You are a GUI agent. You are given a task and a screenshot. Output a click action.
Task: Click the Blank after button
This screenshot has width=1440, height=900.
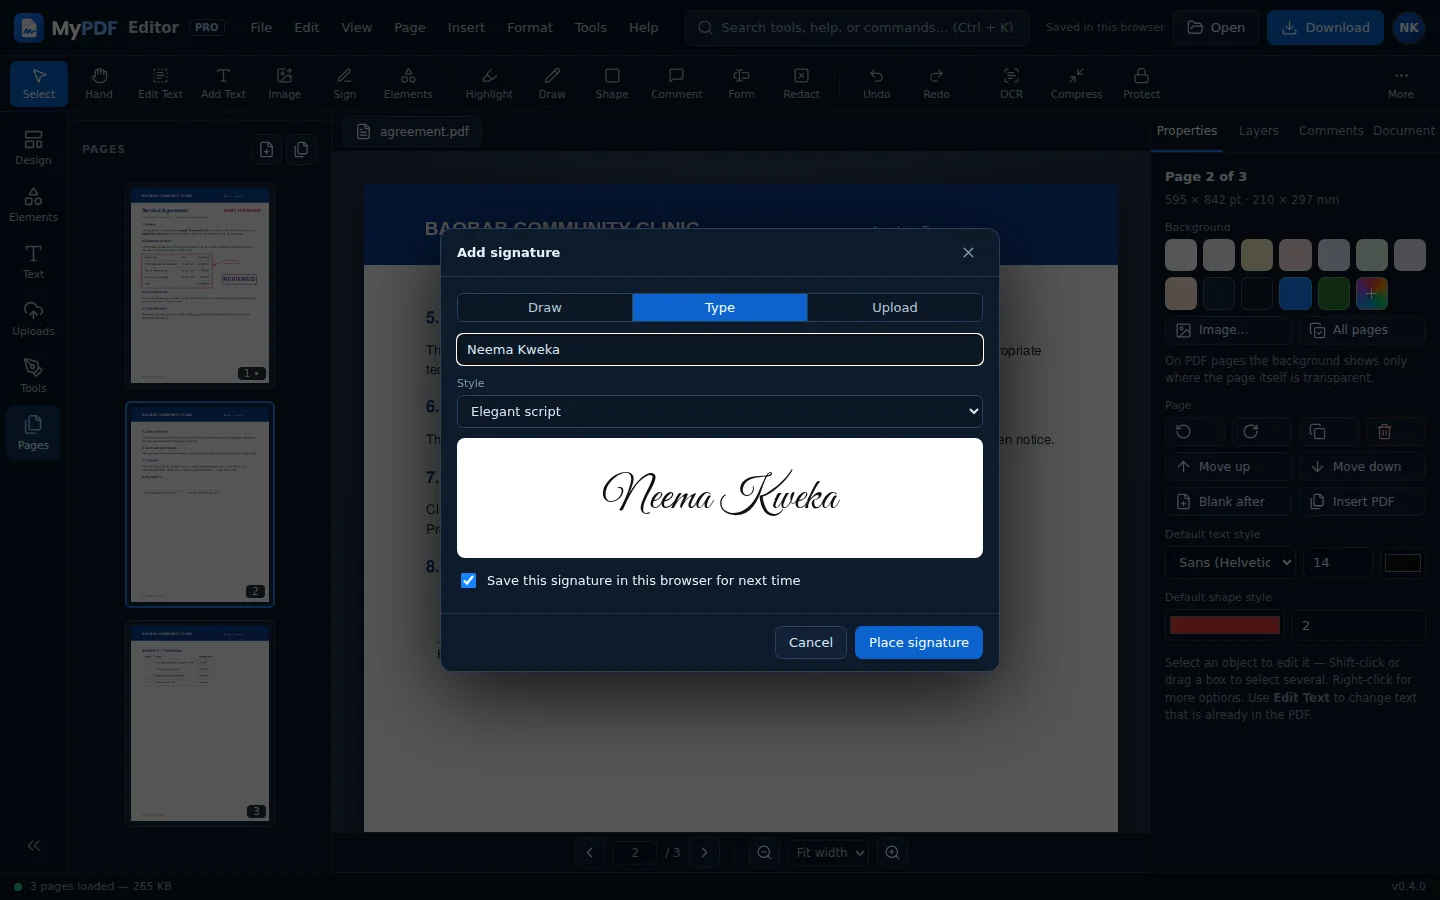[1228, 502]
